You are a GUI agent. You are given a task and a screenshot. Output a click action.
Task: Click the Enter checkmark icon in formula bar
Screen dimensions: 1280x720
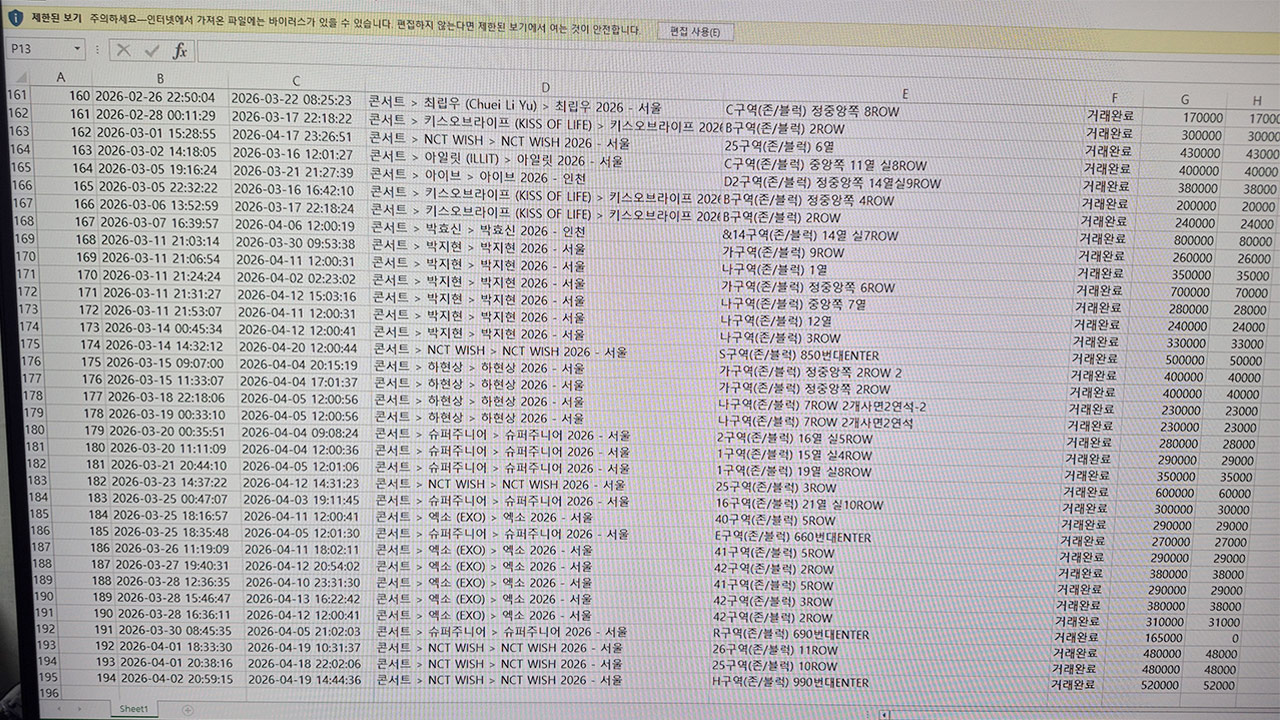coord(151,50)
